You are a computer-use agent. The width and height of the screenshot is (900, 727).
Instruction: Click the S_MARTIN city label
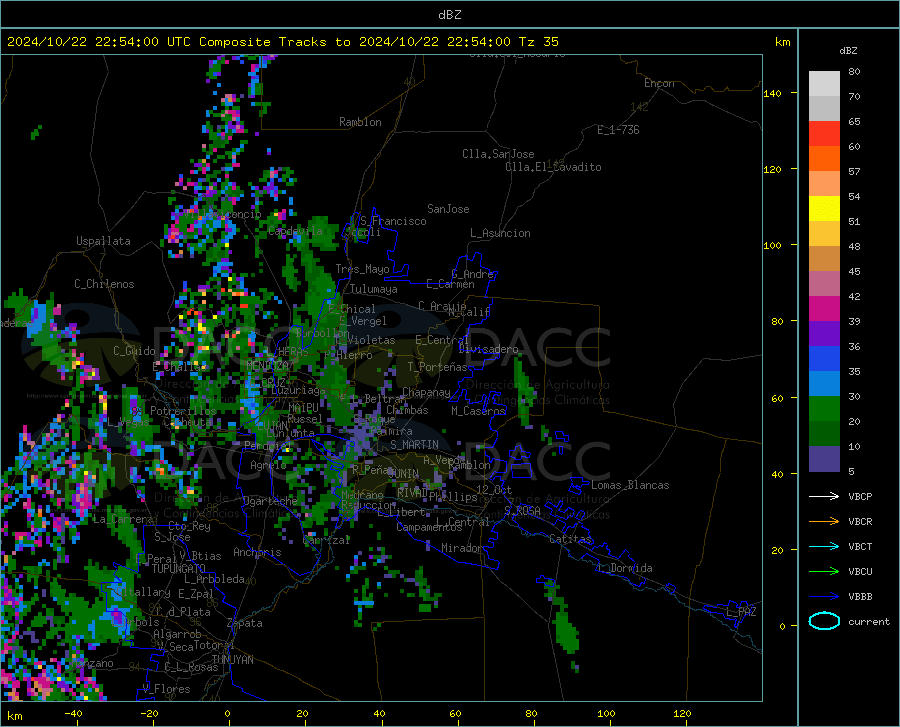click(414, 445)
